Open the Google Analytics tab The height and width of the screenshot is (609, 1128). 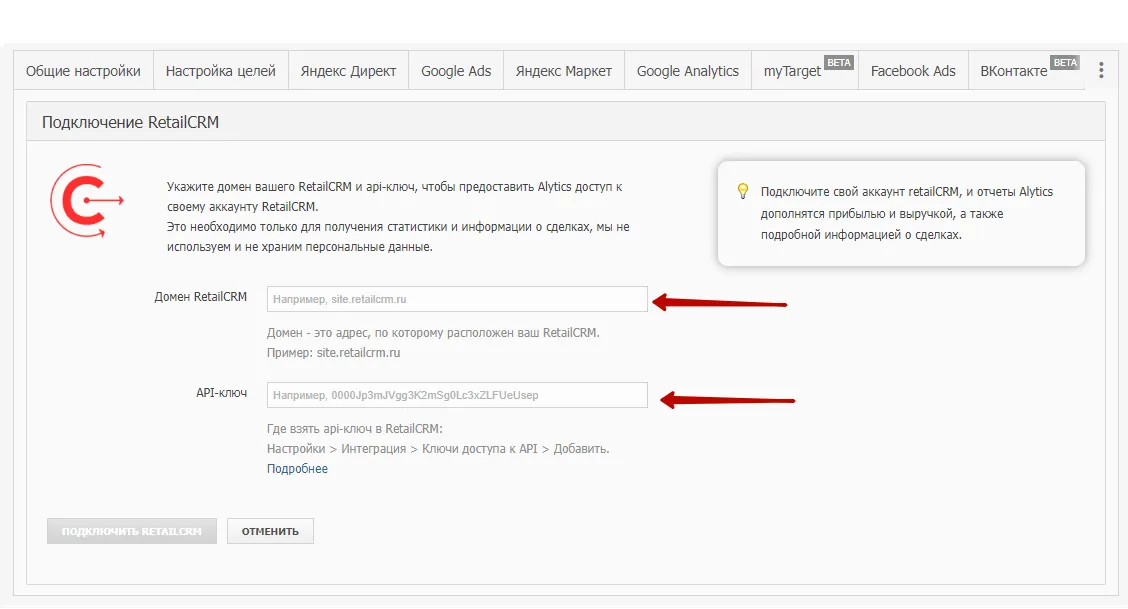[688, 70]
